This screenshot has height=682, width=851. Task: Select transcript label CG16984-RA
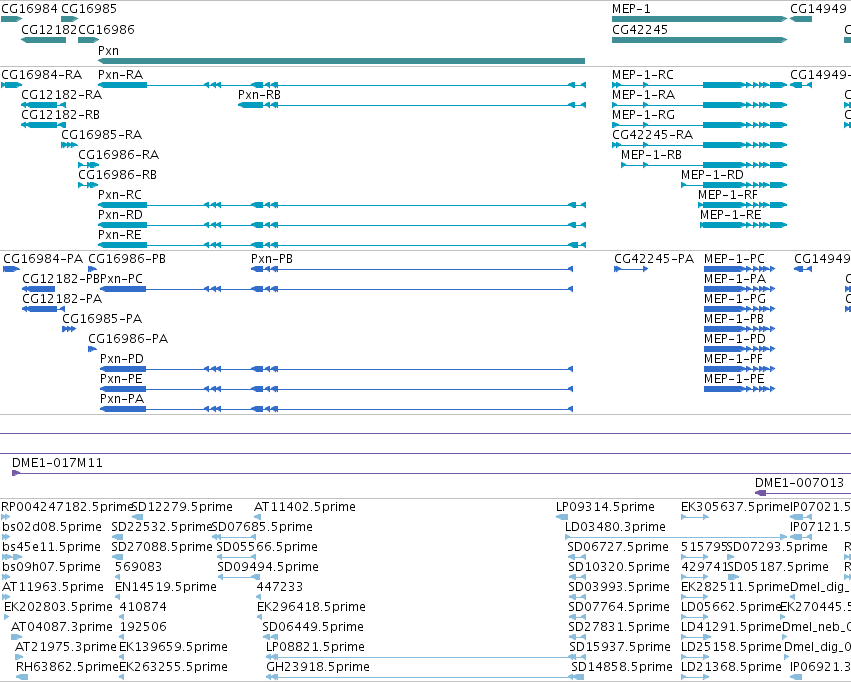pos(42,75)
